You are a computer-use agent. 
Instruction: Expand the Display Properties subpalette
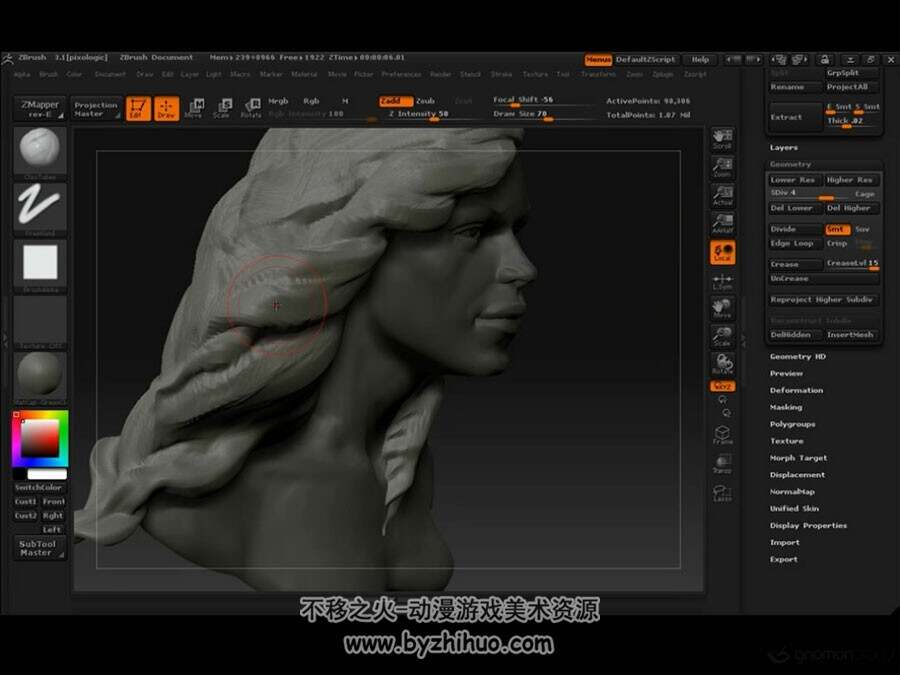point(809,526)
